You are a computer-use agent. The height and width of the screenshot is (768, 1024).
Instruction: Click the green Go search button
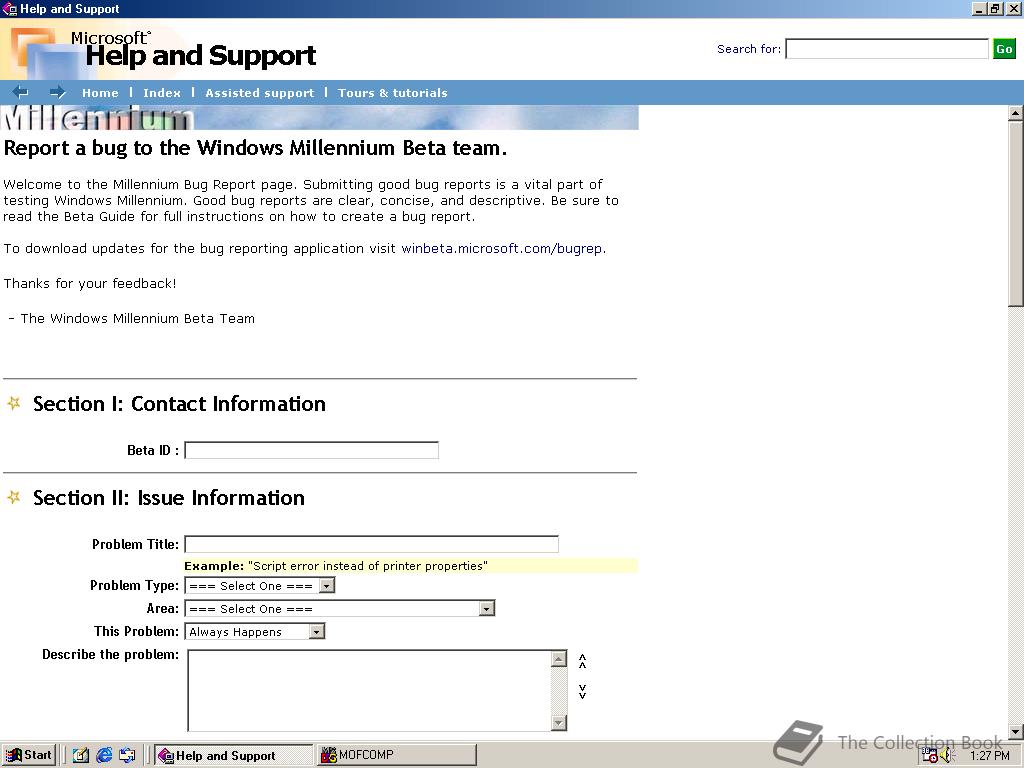point(1004,49)
